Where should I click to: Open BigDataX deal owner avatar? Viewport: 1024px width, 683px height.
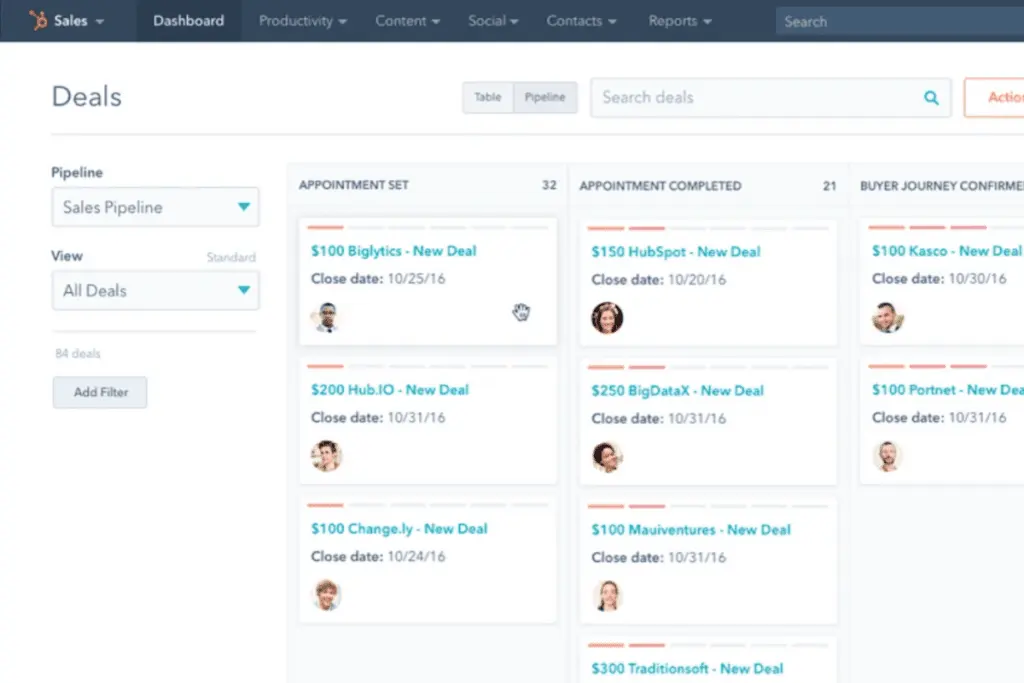pyautogui.click(x=607, y=456)
